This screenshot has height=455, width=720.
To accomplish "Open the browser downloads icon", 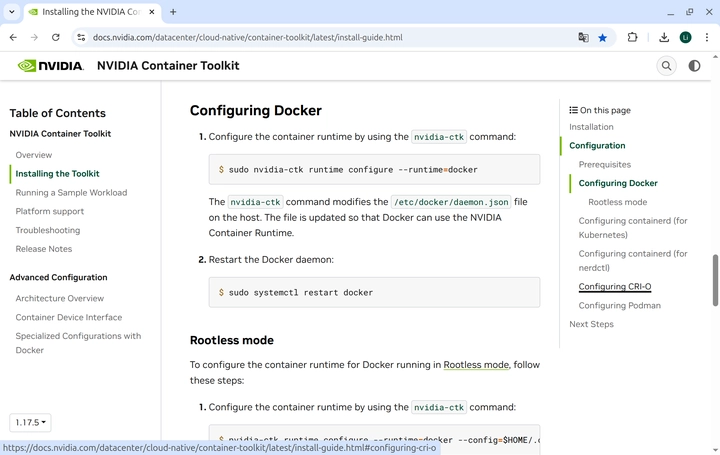I will (x=663, y=37).
